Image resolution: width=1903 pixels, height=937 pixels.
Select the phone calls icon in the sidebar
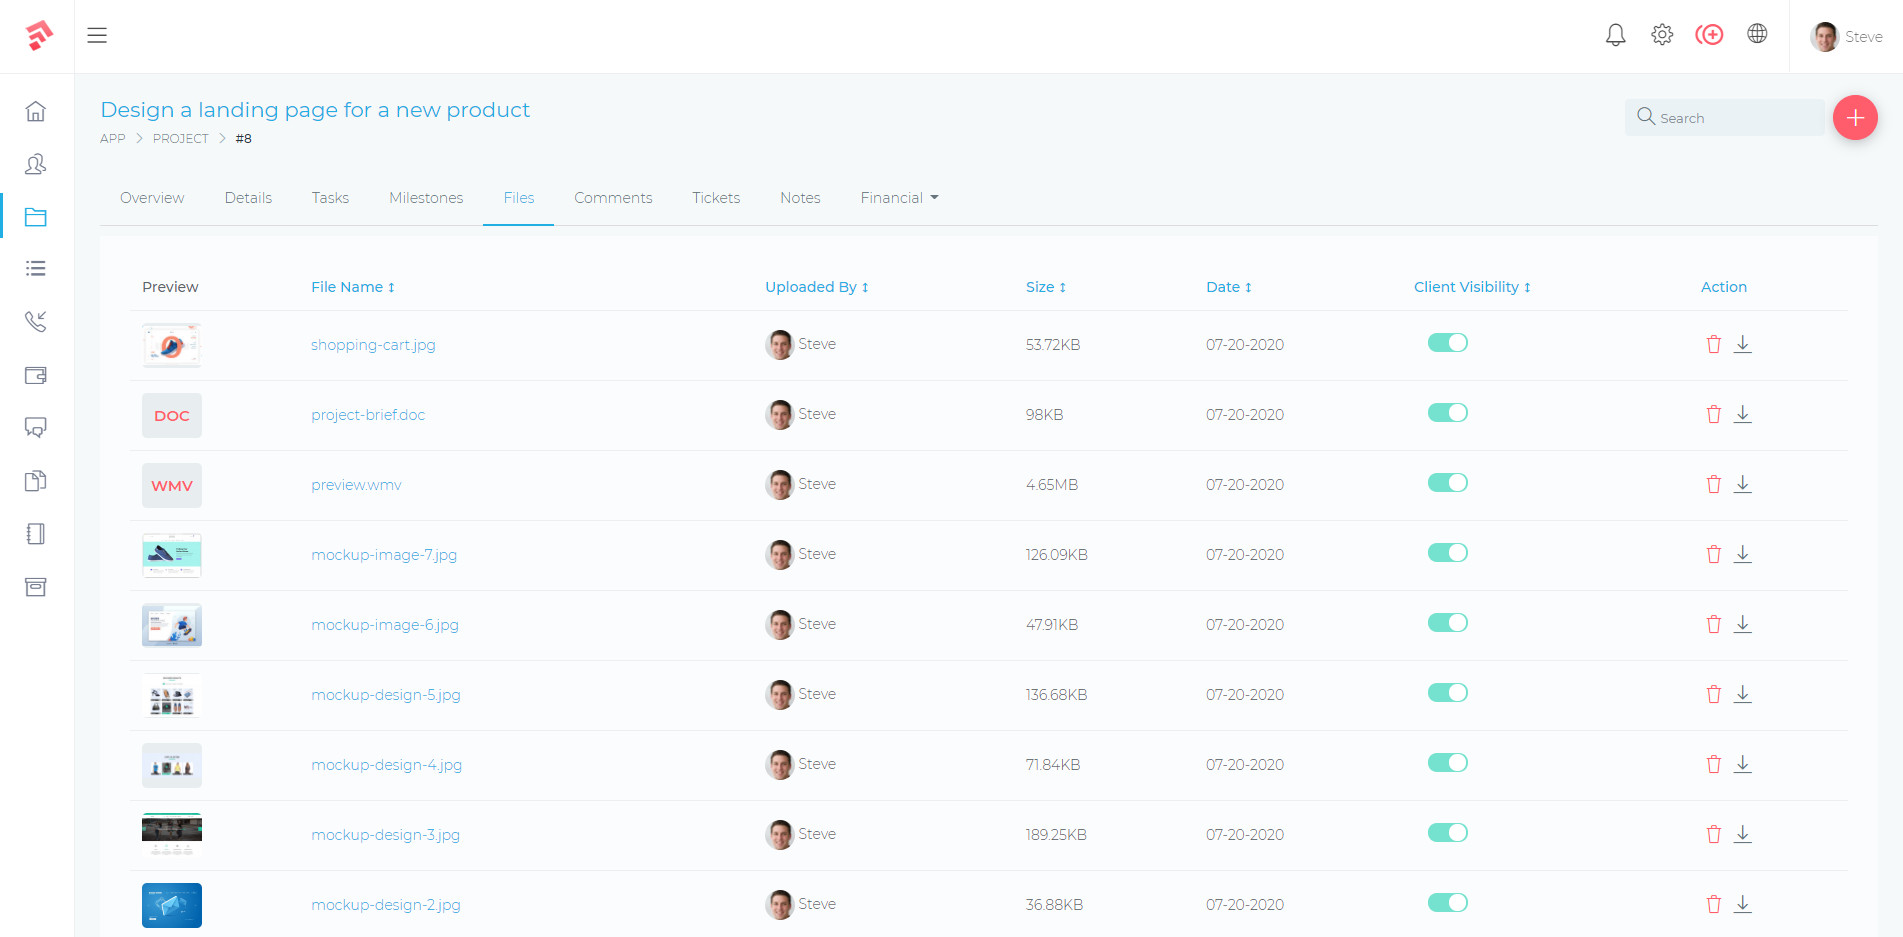(36, 322)
